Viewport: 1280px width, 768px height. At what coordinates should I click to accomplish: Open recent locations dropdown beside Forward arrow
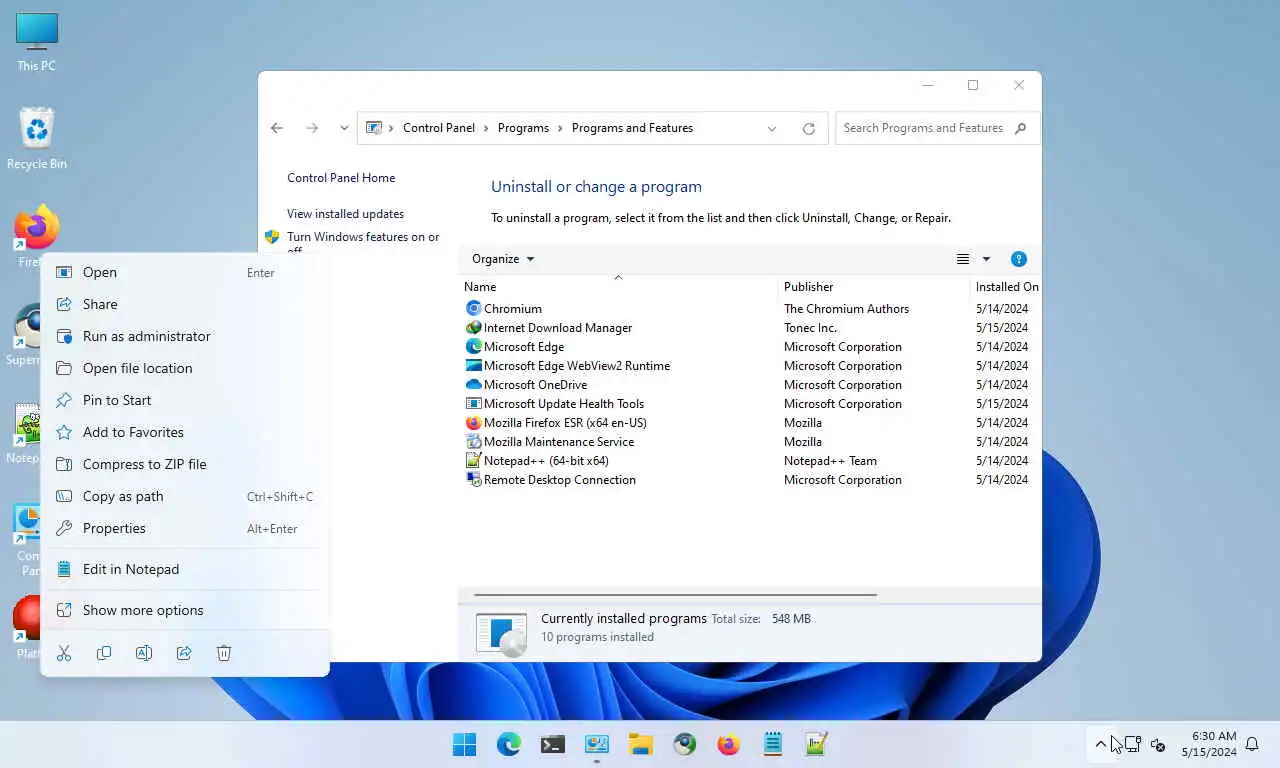pyautogui.click(x=344, y=128)
